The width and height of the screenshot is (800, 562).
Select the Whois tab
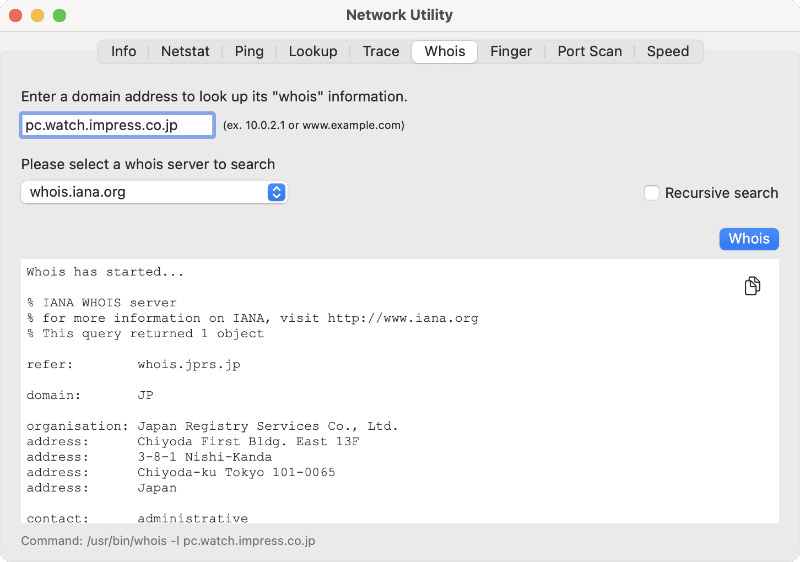click(x=445, y=52)
